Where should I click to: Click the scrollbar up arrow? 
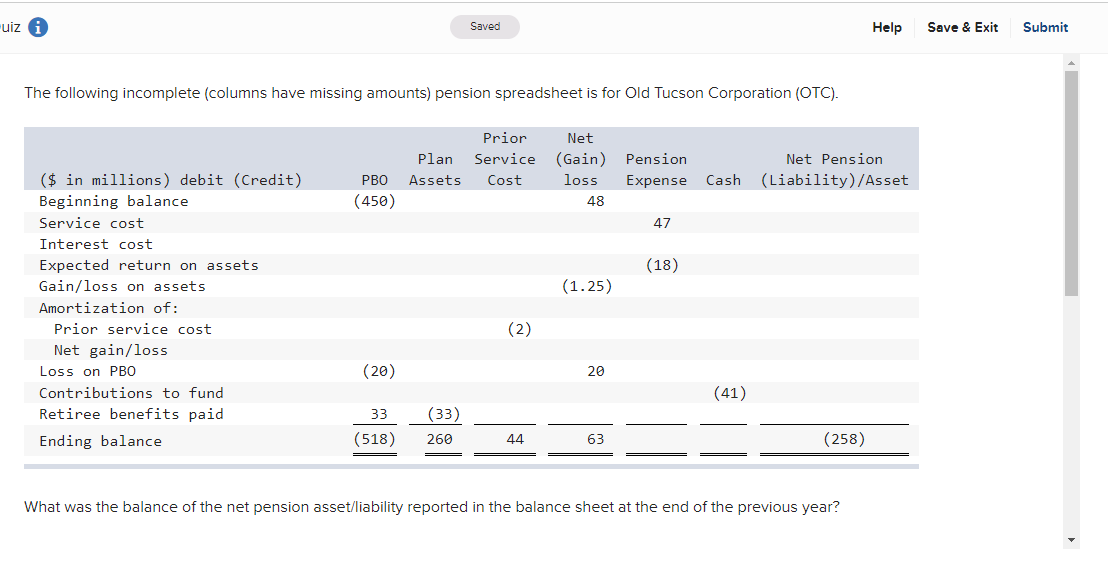point(1071,64)
